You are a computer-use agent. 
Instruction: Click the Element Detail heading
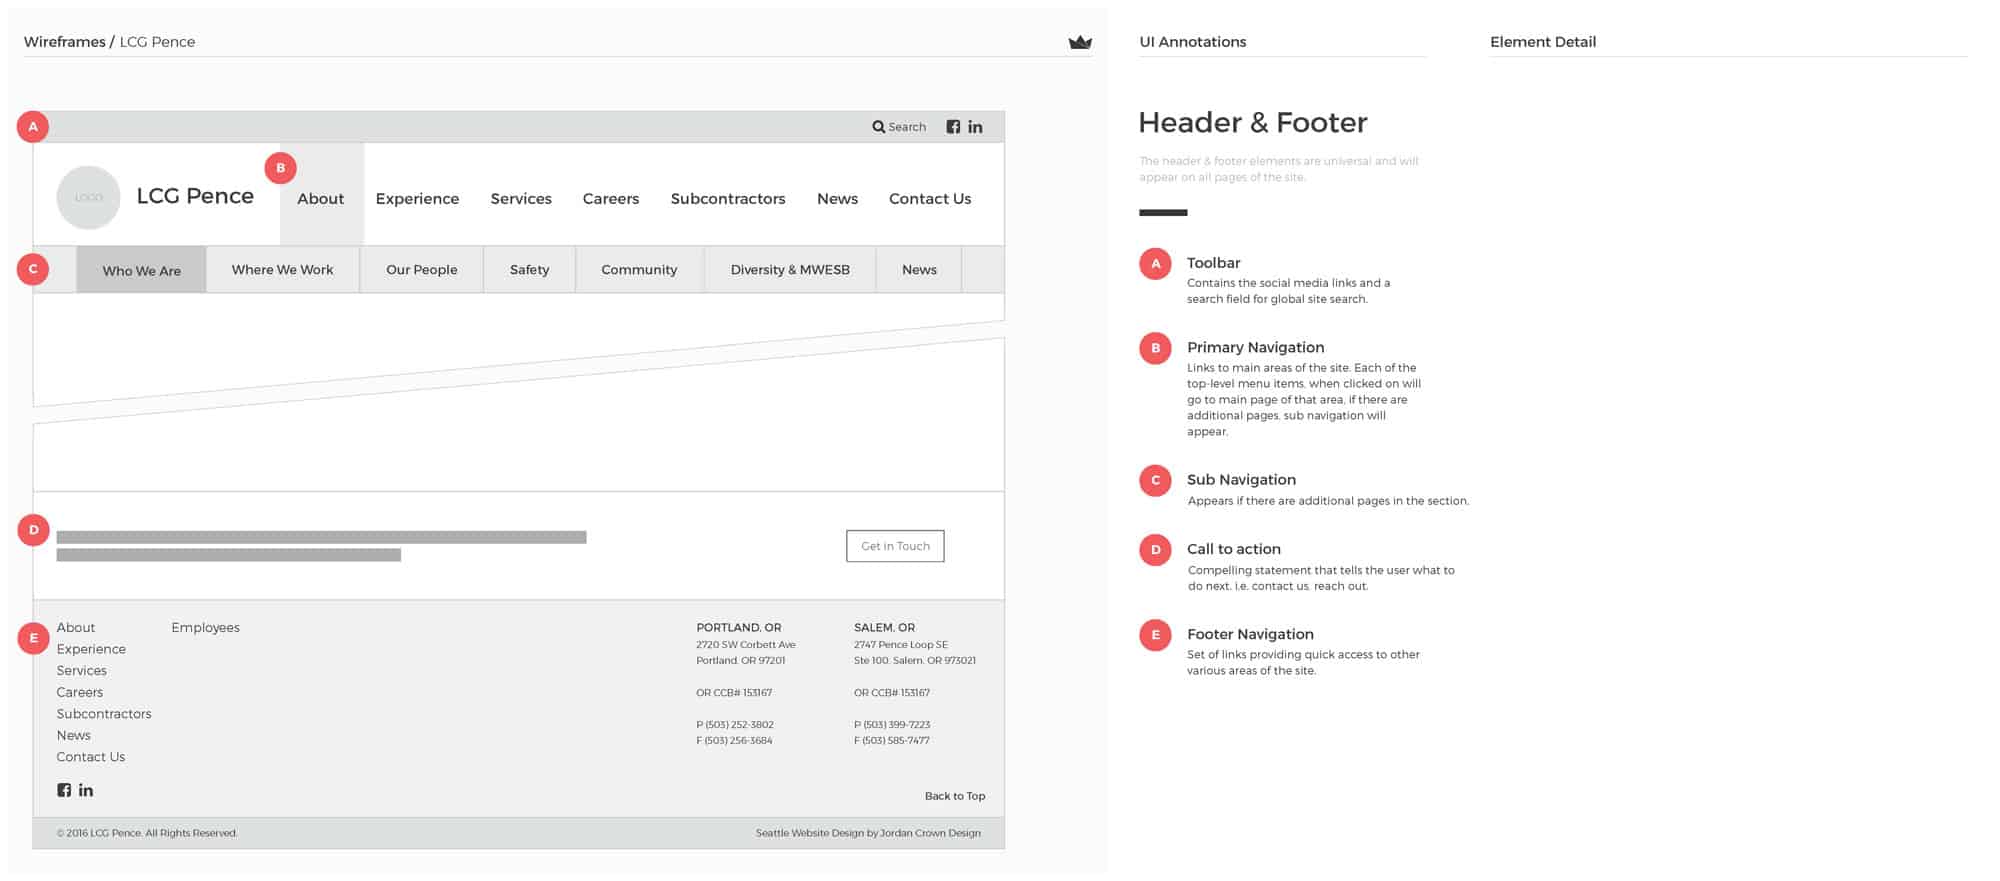click(1543, 42)
